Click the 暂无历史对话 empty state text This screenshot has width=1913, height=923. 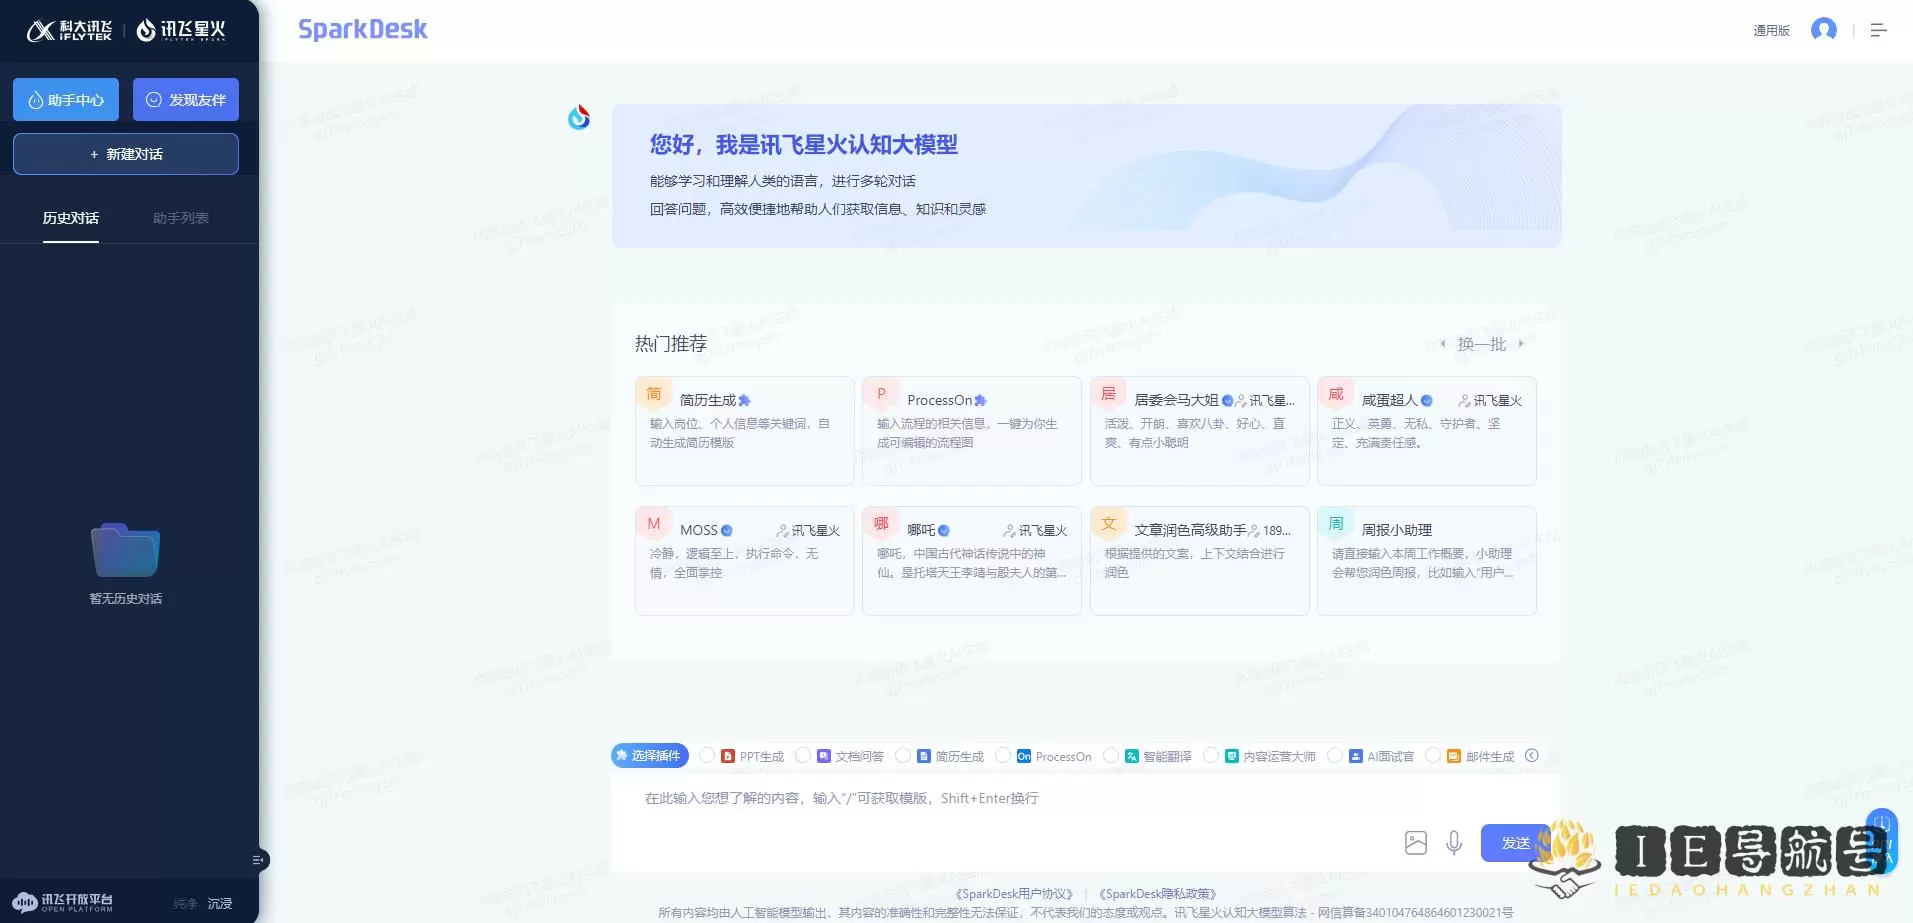click(126, 598)
